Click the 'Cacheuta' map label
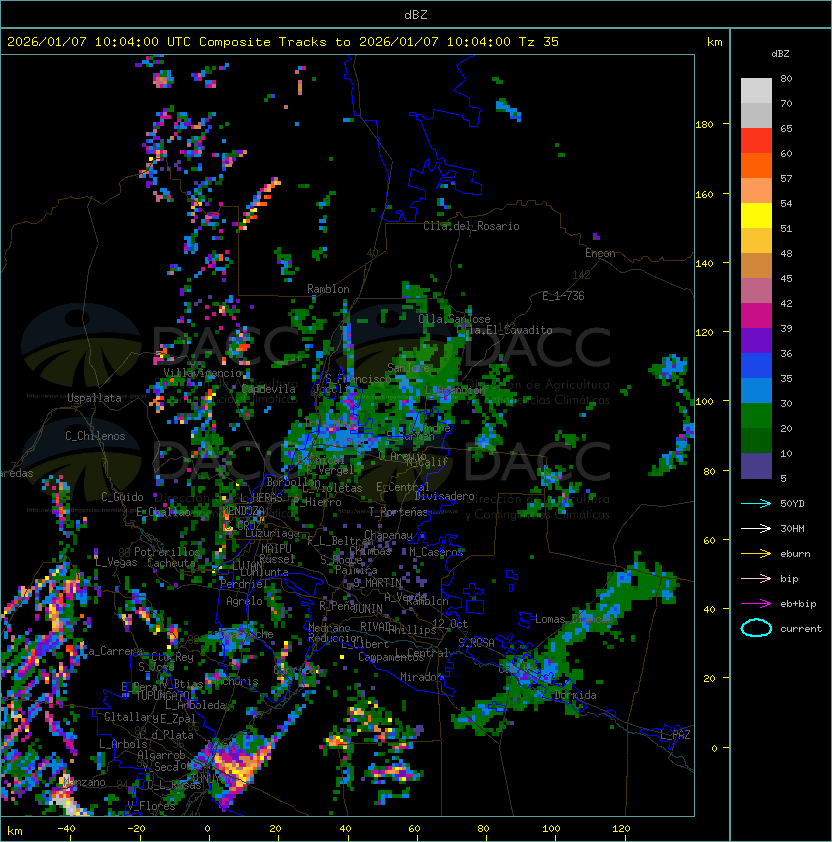 (x=171, y=563)
